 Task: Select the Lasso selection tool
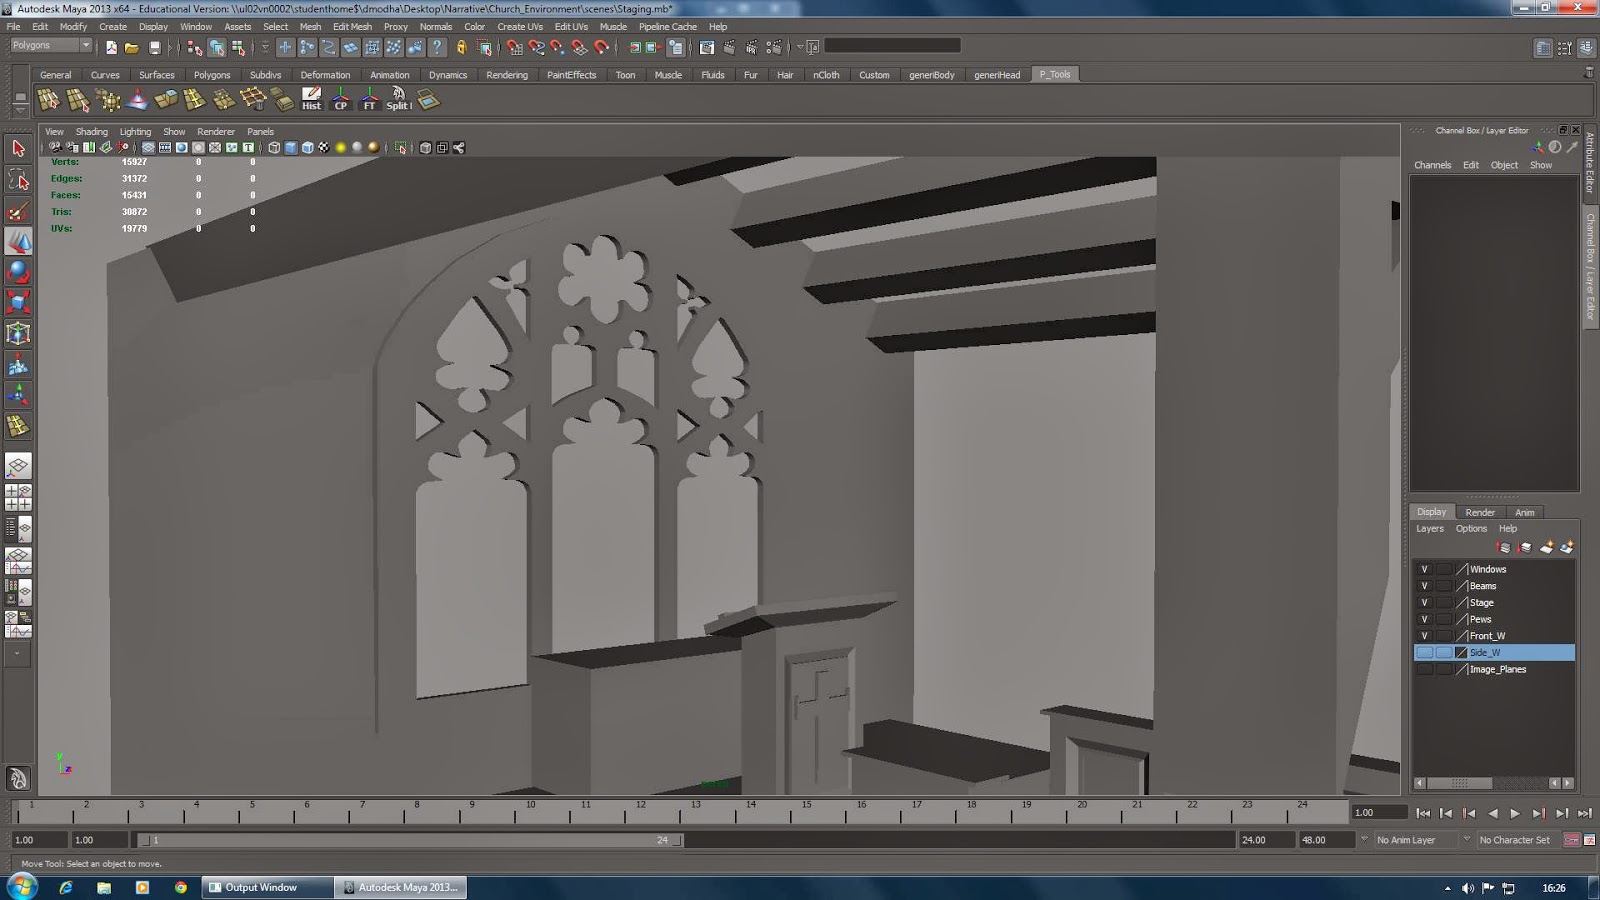pyautogui.click(x=18, y=180)
